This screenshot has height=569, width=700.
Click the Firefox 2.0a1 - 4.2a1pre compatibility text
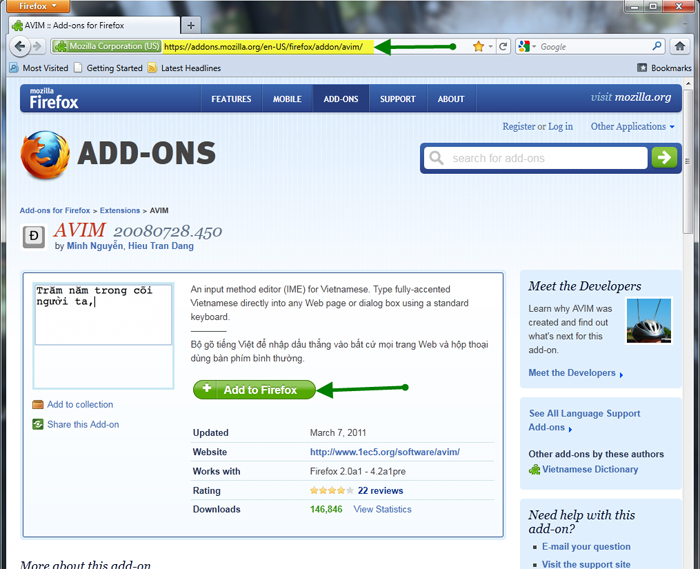tap(358, 471)
